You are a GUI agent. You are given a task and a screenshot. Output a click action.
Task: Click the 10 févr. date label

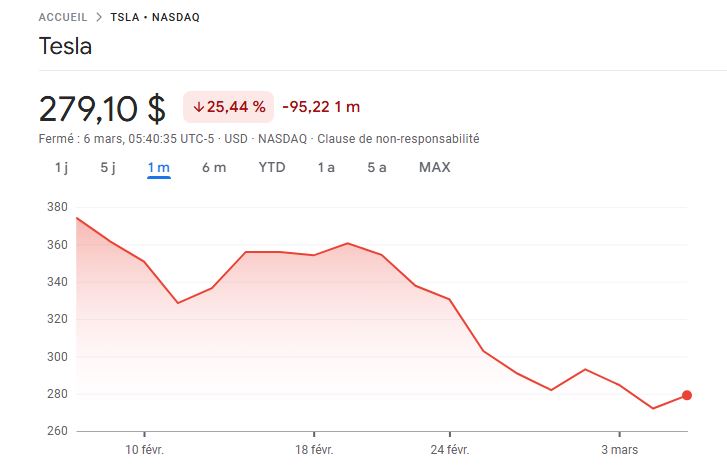(x=145, y=450)
